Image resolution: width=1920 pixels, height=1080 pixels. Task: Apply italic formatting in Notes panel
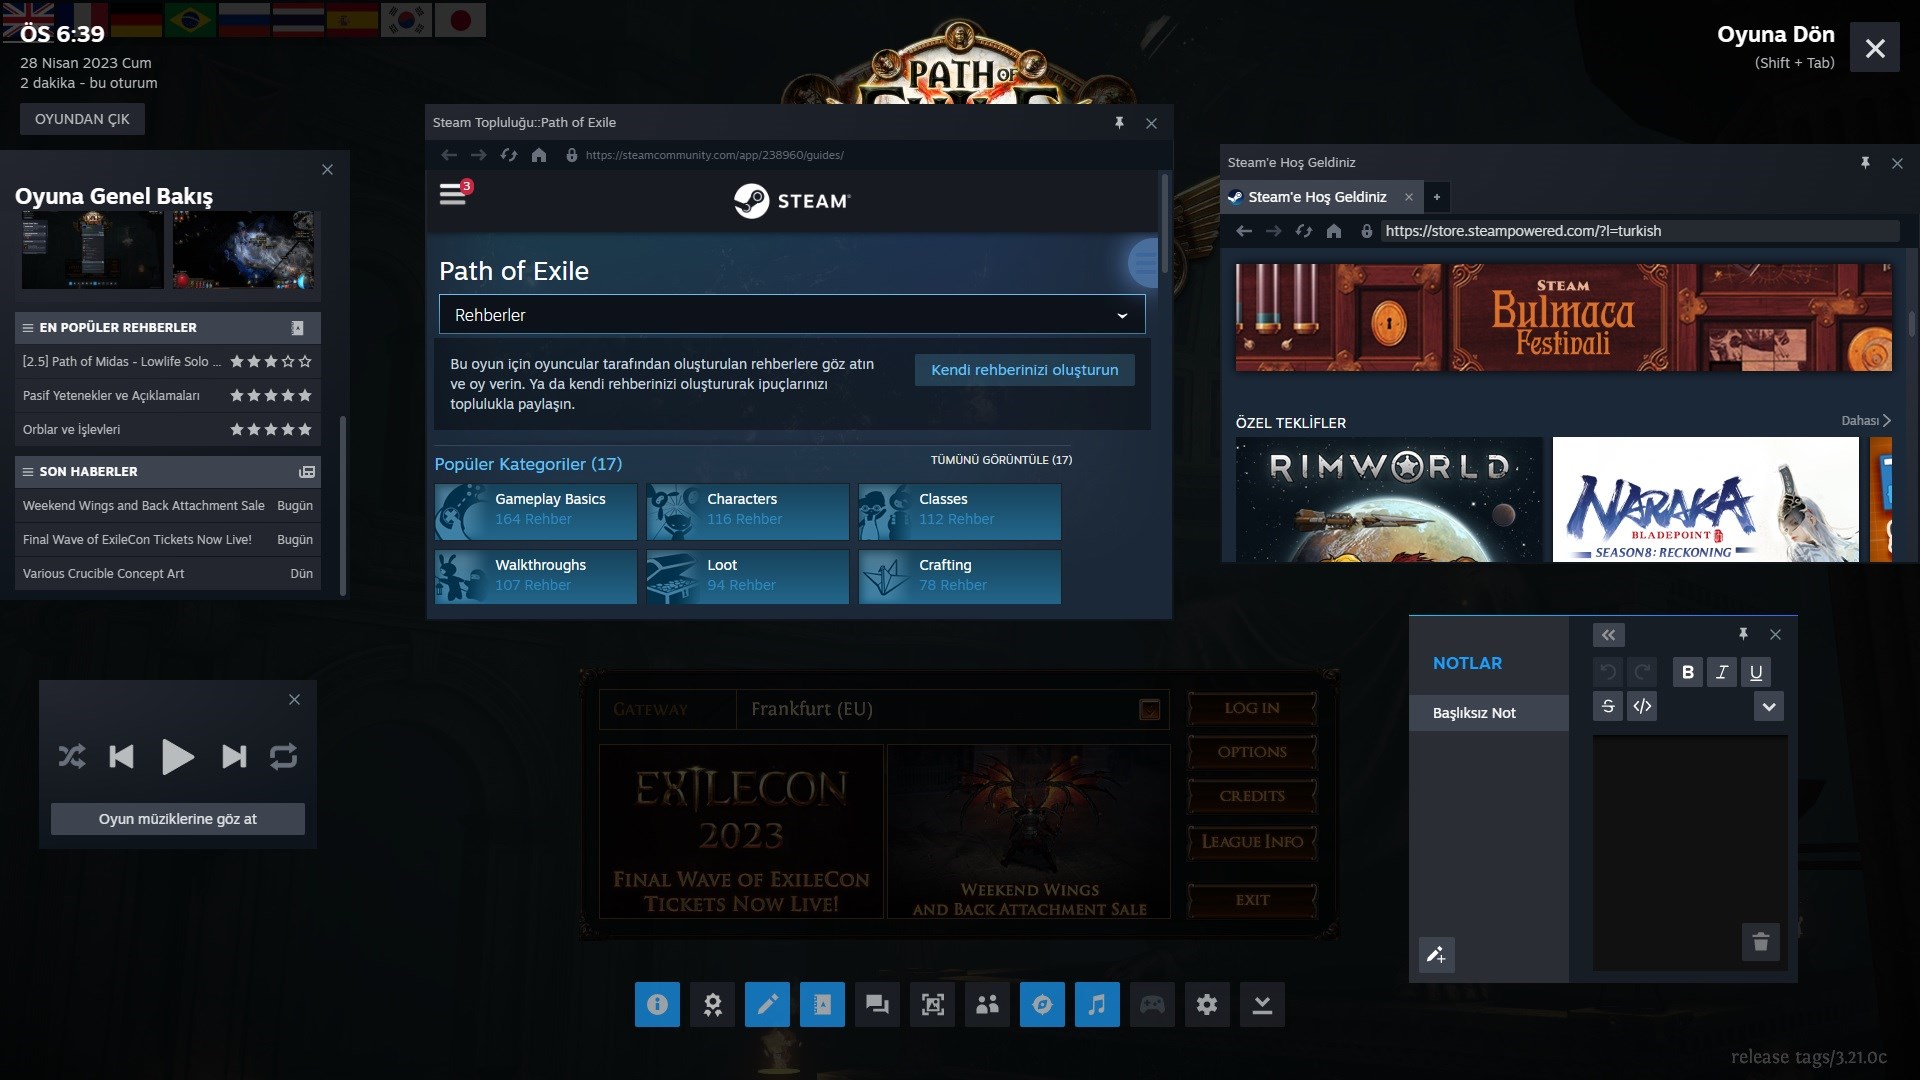click(x=1722, y=672)
